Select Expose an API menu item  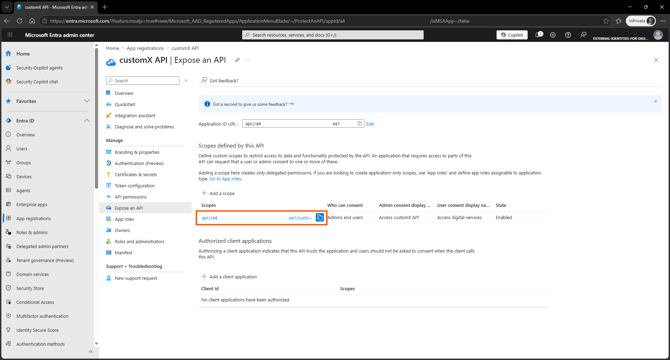145,208
